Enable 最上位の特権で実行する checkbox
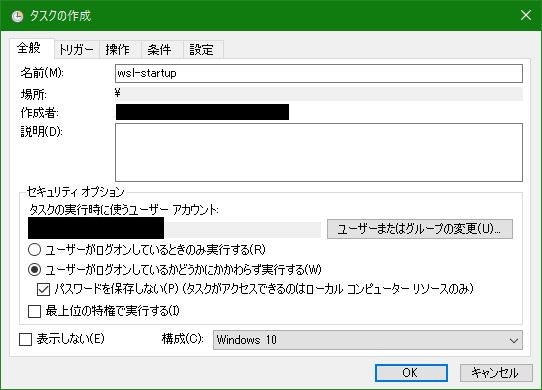The width and height of the screenshot is (542, 390). 34,311
